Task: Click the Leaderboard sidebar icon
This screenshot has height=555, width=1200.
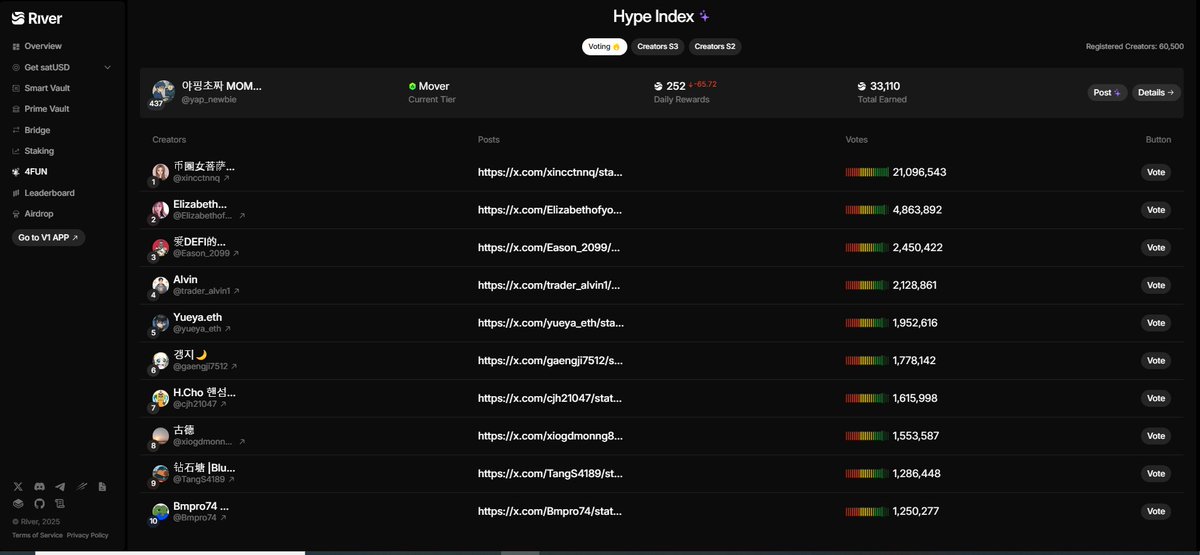Action: tap(16, 193)
